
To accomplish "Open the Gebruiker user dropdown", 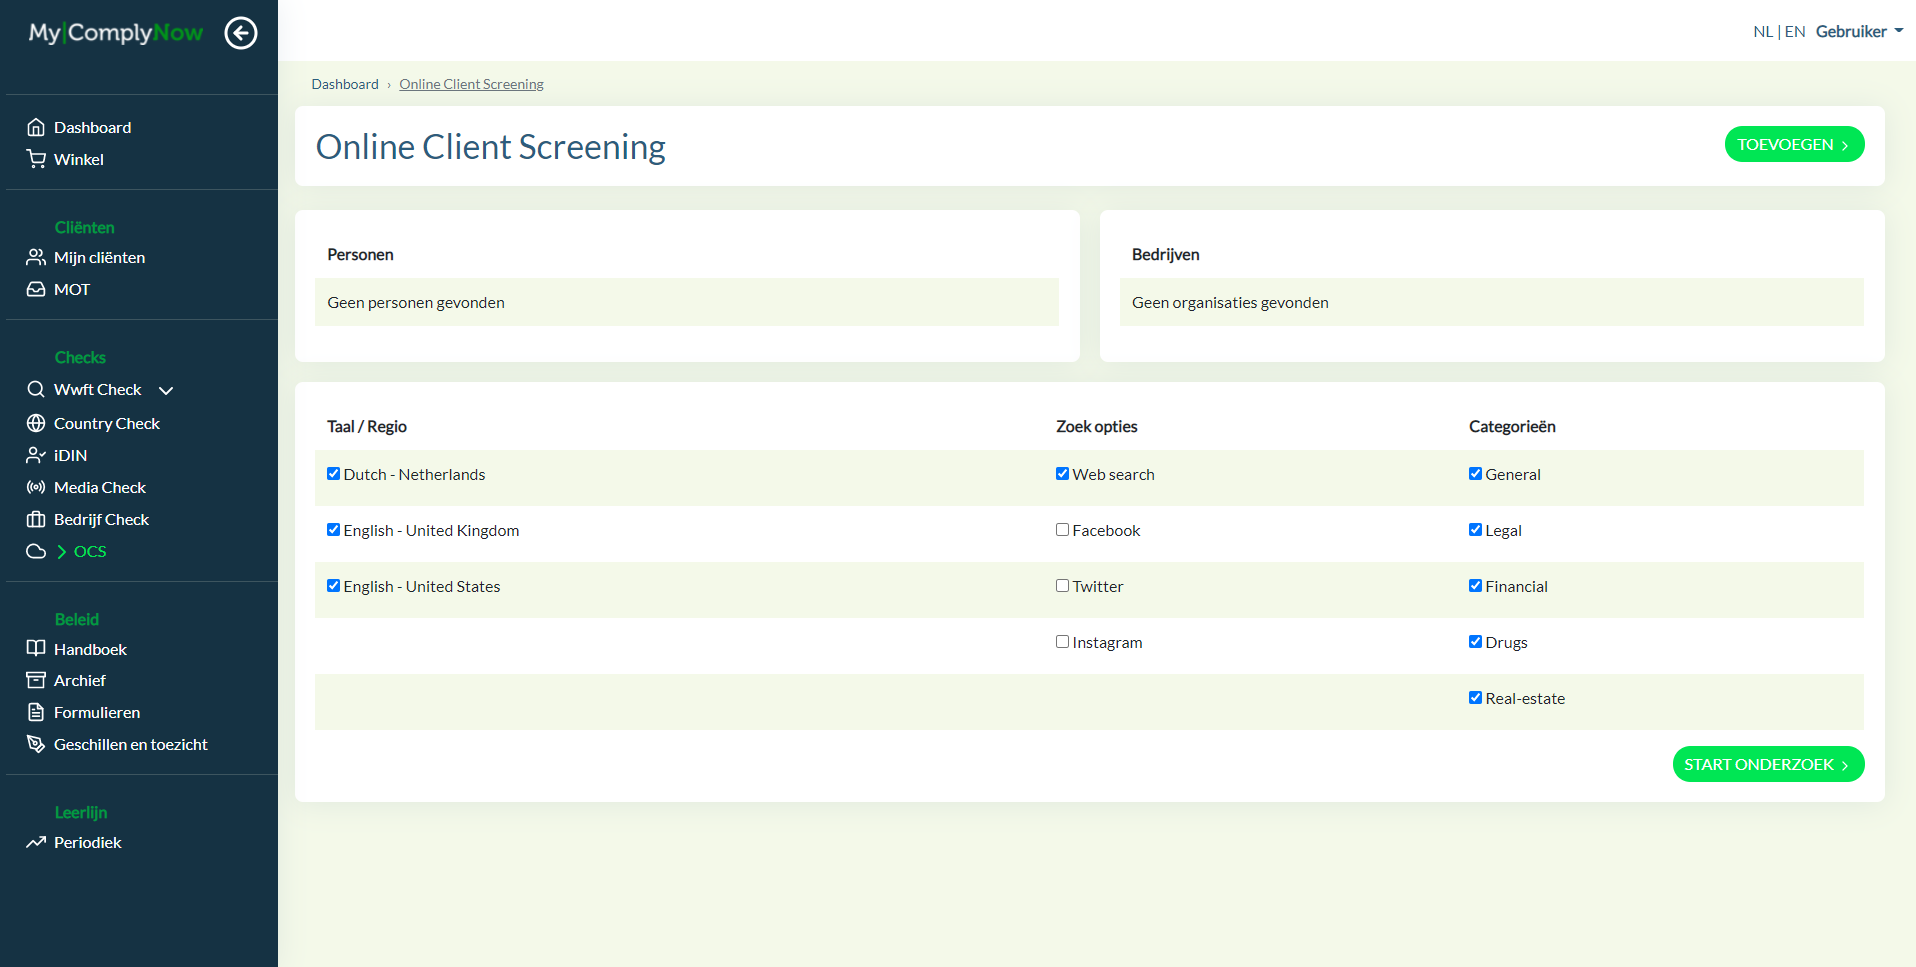I will [x=1858, y=32].
